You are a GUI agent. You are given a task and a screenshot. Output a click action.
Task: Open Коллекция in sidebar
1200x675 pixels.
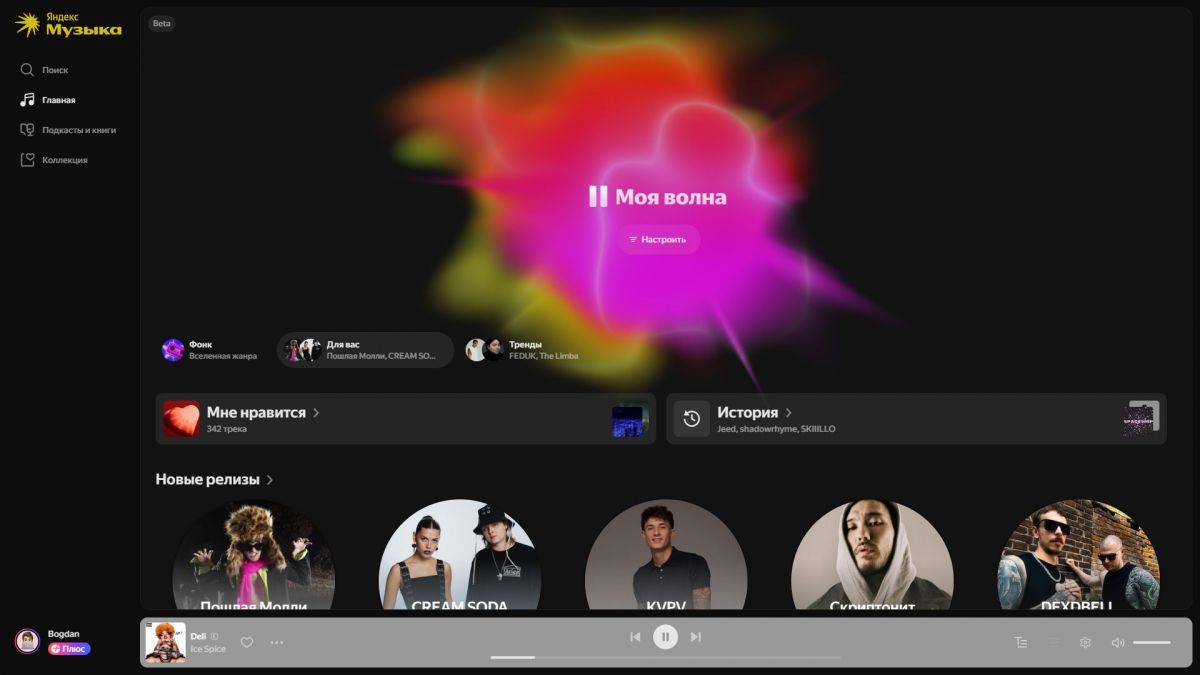[54, 160]
